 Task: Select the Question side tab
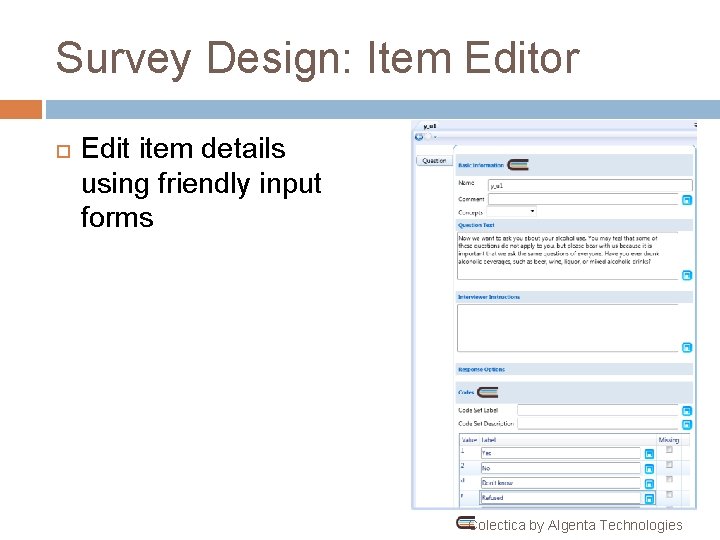[434, 161]
